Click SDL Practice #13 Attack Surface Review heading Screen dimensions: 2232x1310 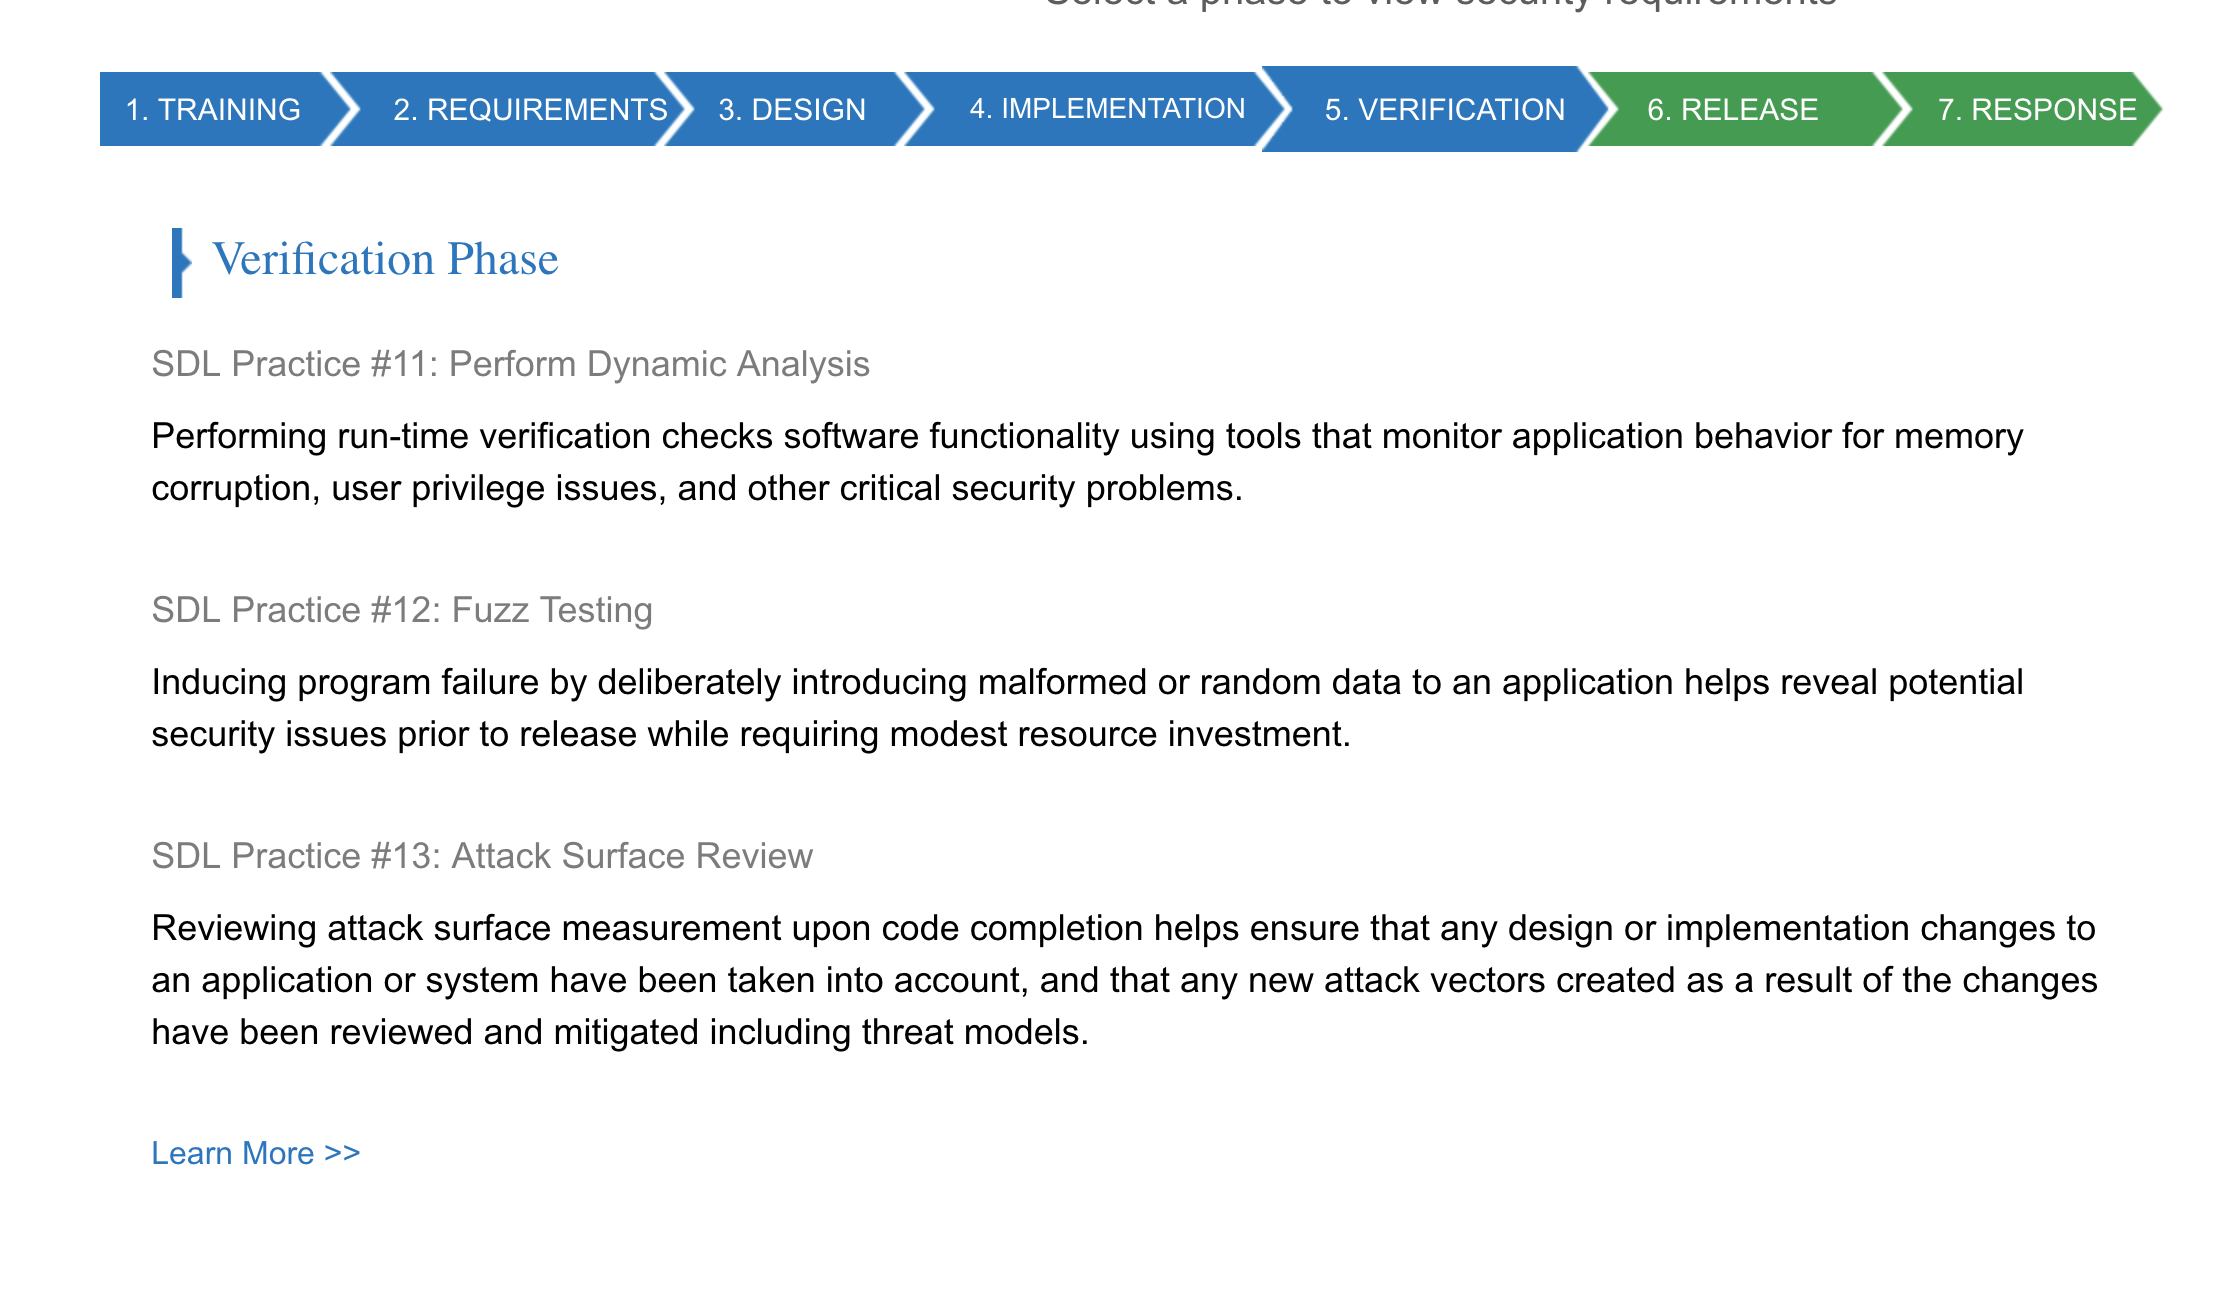click(481, 856)
